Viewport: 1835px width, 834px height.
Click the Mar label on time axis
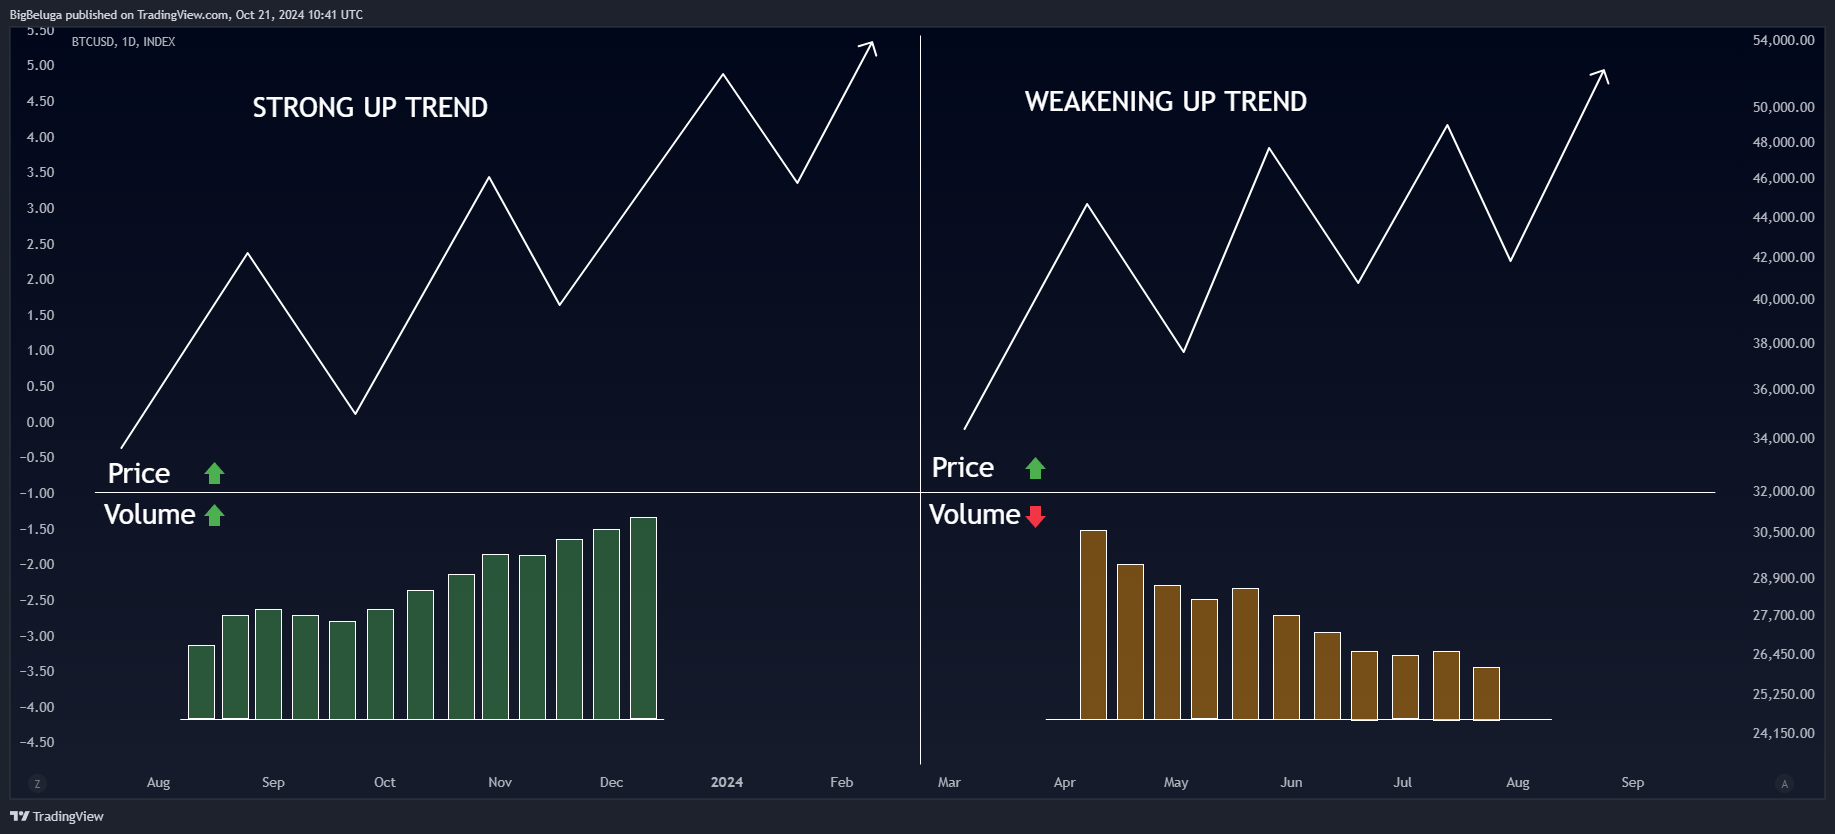coord(949,782)
